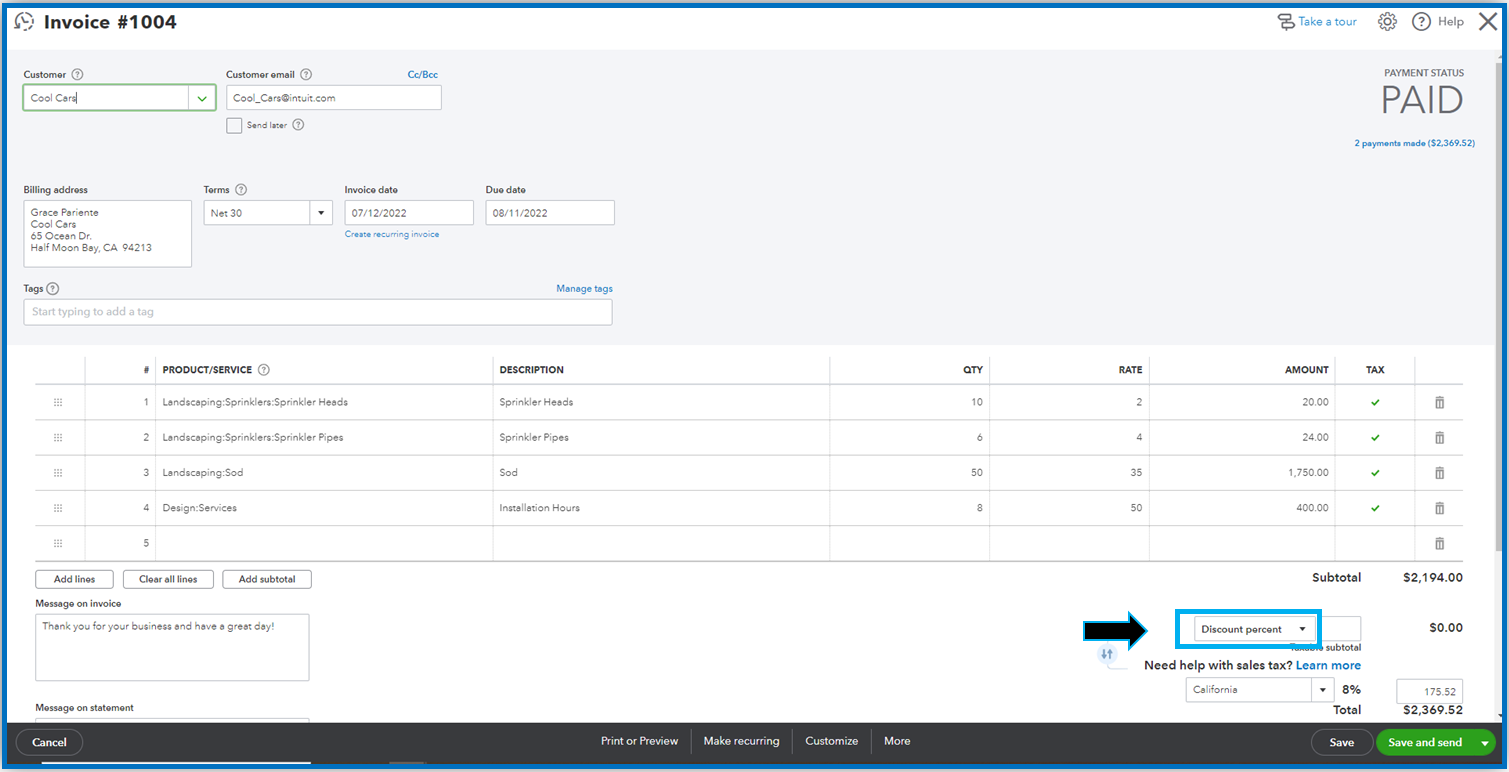Select Print or Preview in footer
Screen dimensions: 1509x772
pos(639,741)
